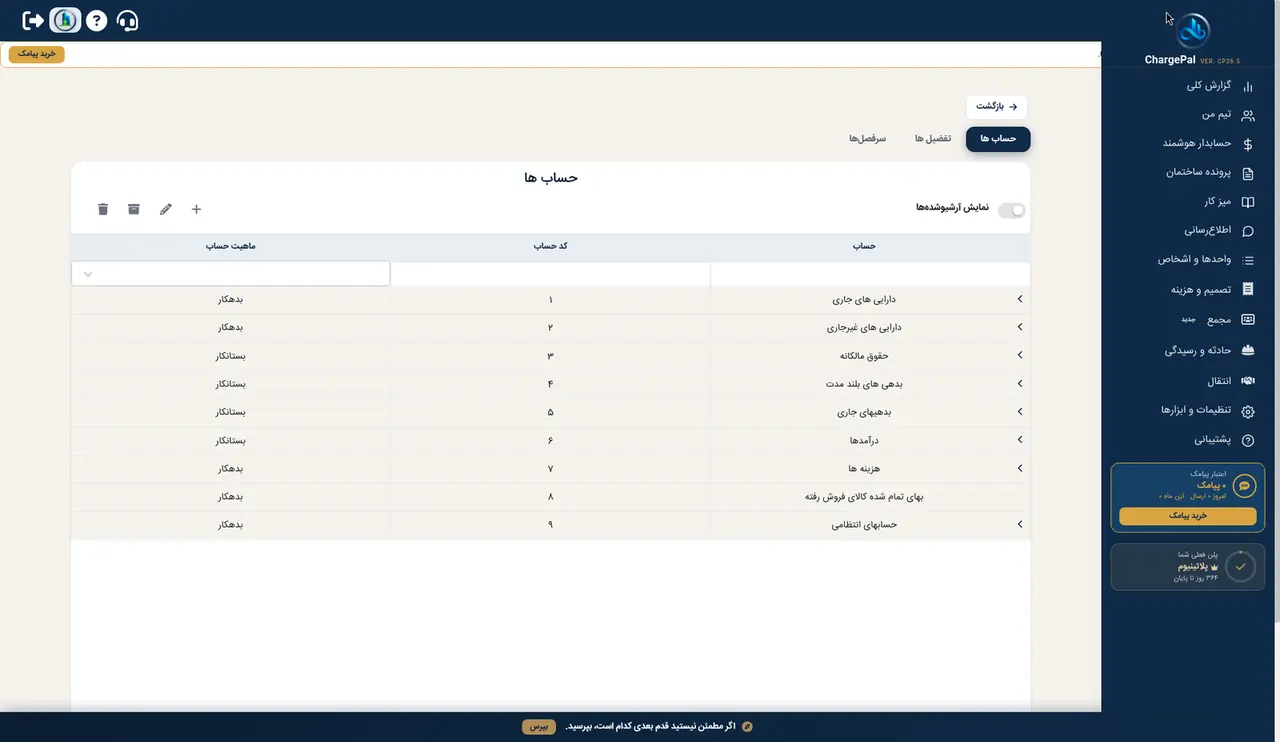Expand the بدهی های بلند مدت row
The image size is (1280, 742).
coord(1020,384)
